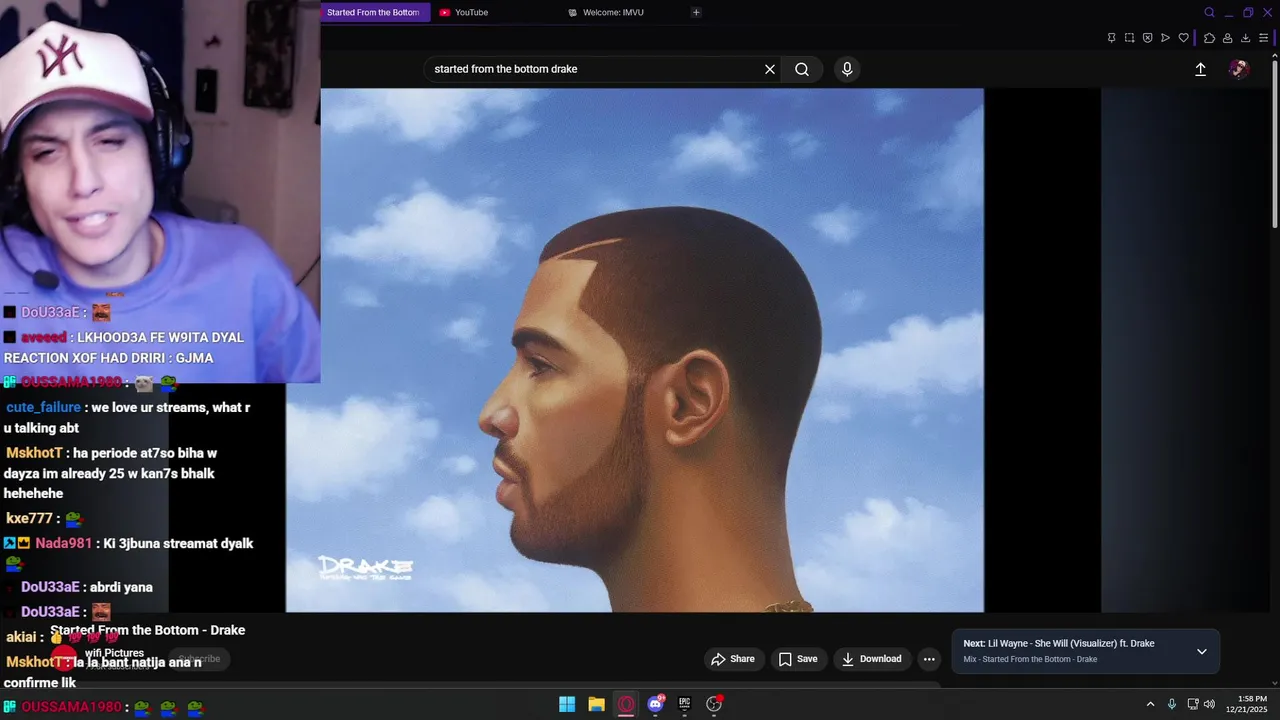
Task: Open the network status tray icon
Action: click(1193, 704)
